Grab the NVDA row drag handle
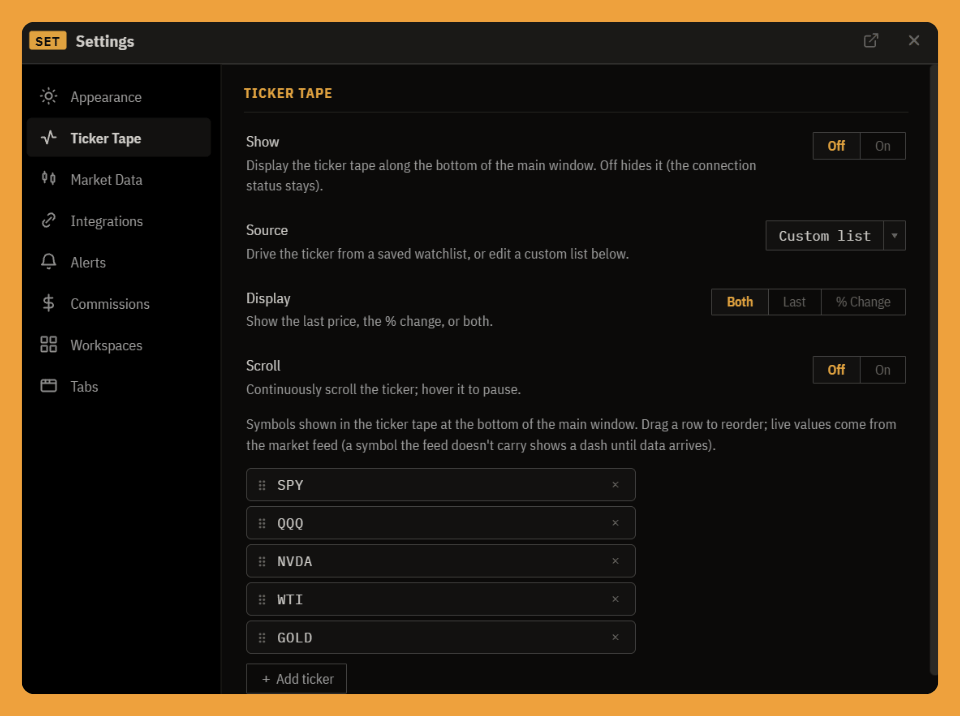This screenshot has width=960, height=716. pyautogui.click(x=262, y=561)
